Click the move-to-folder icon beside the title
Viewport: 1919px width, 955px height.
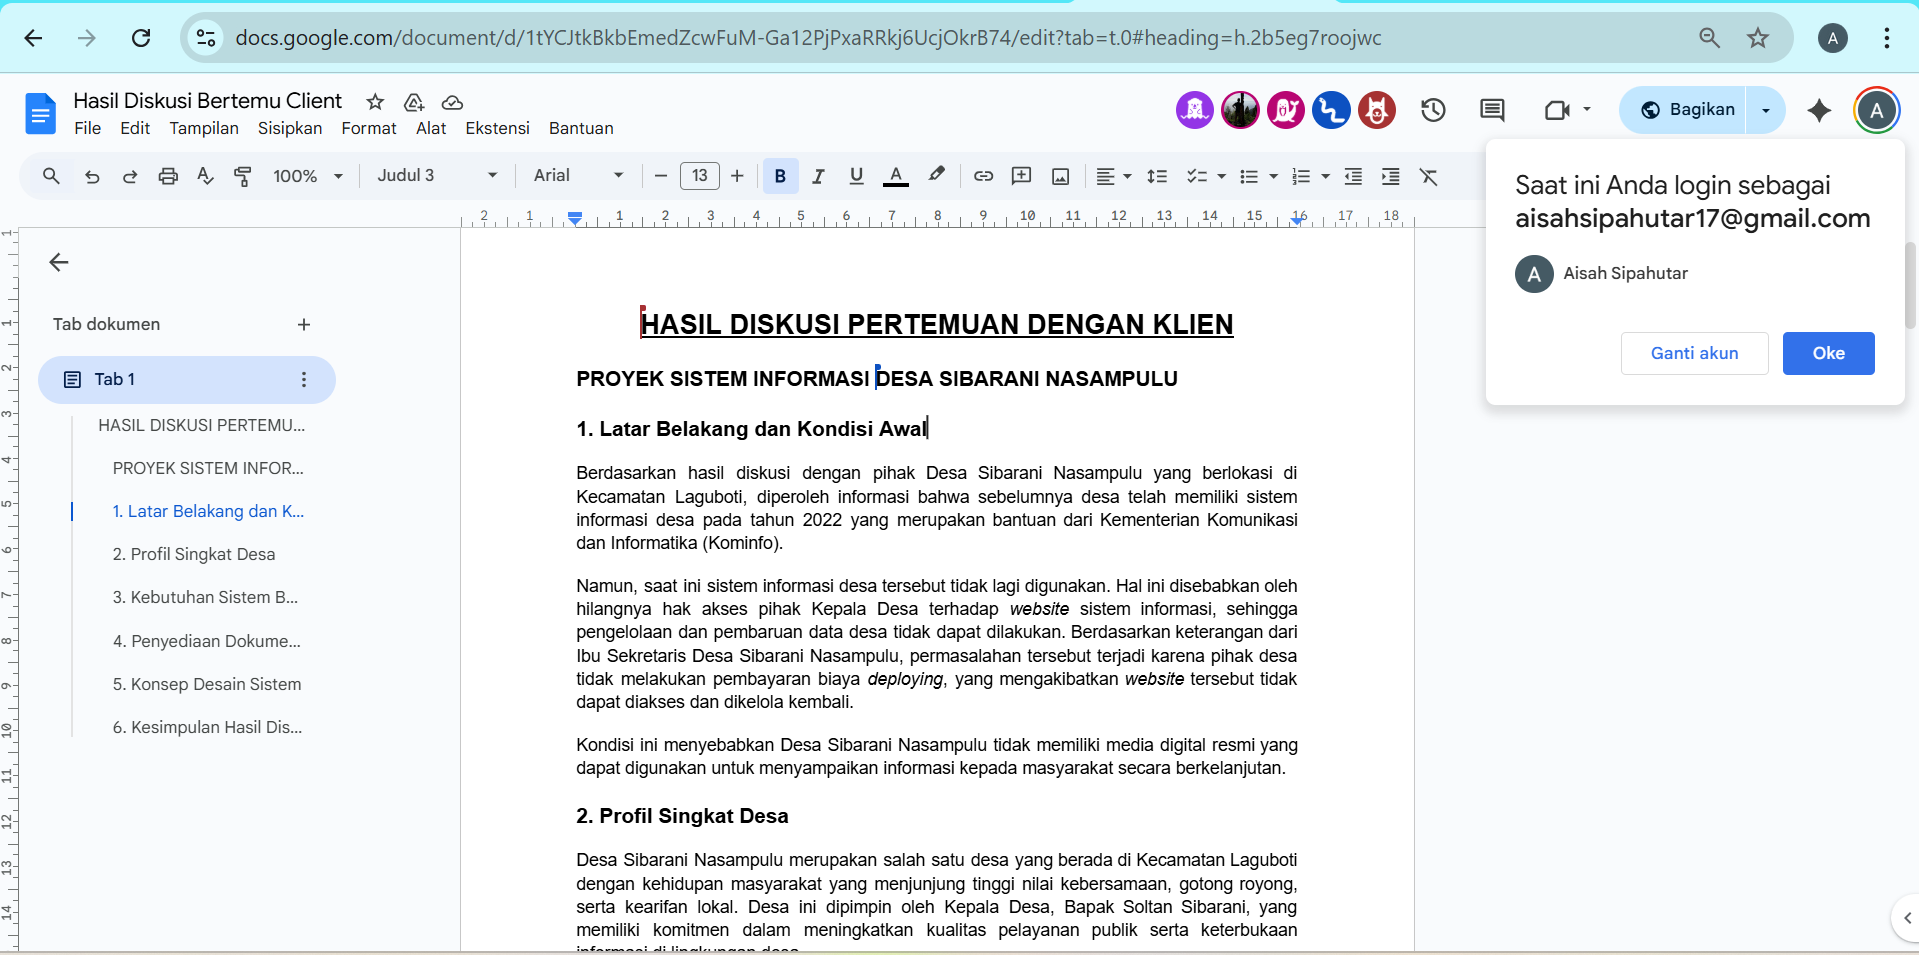coord(414,102)
